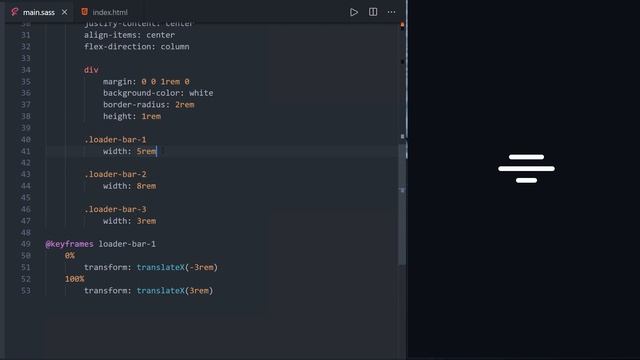Click the 'width: 8rem' line
Viewport: 640px width, 360px height.
click(129, 186)
